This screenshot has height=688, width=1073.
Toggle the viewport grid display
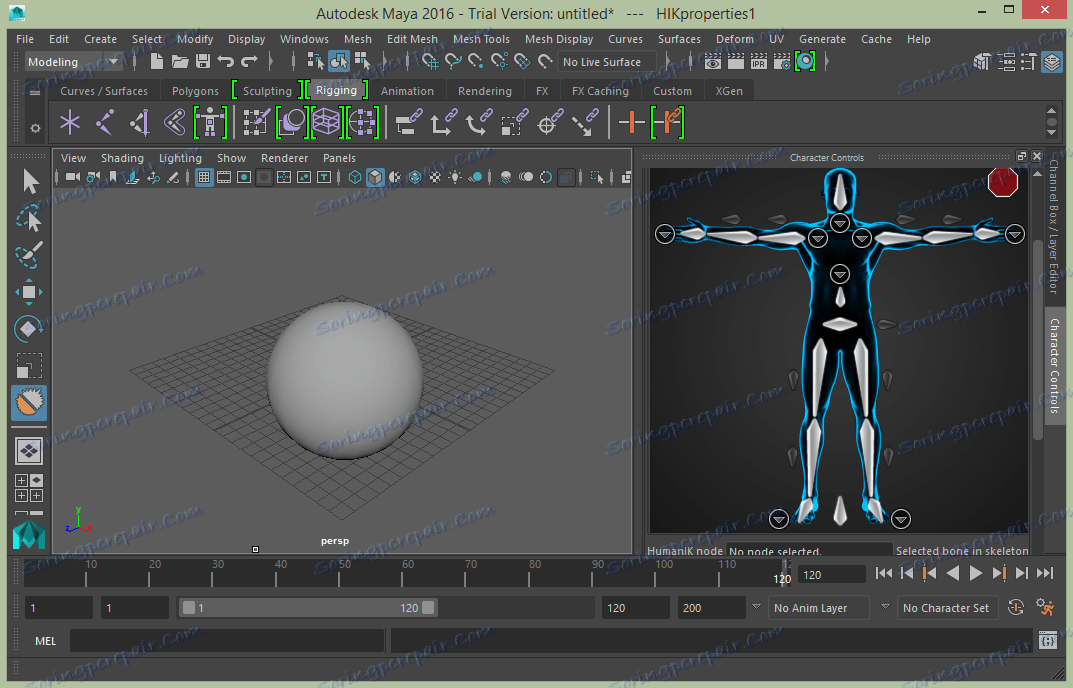pyautogui.click(x=204, y=178)
